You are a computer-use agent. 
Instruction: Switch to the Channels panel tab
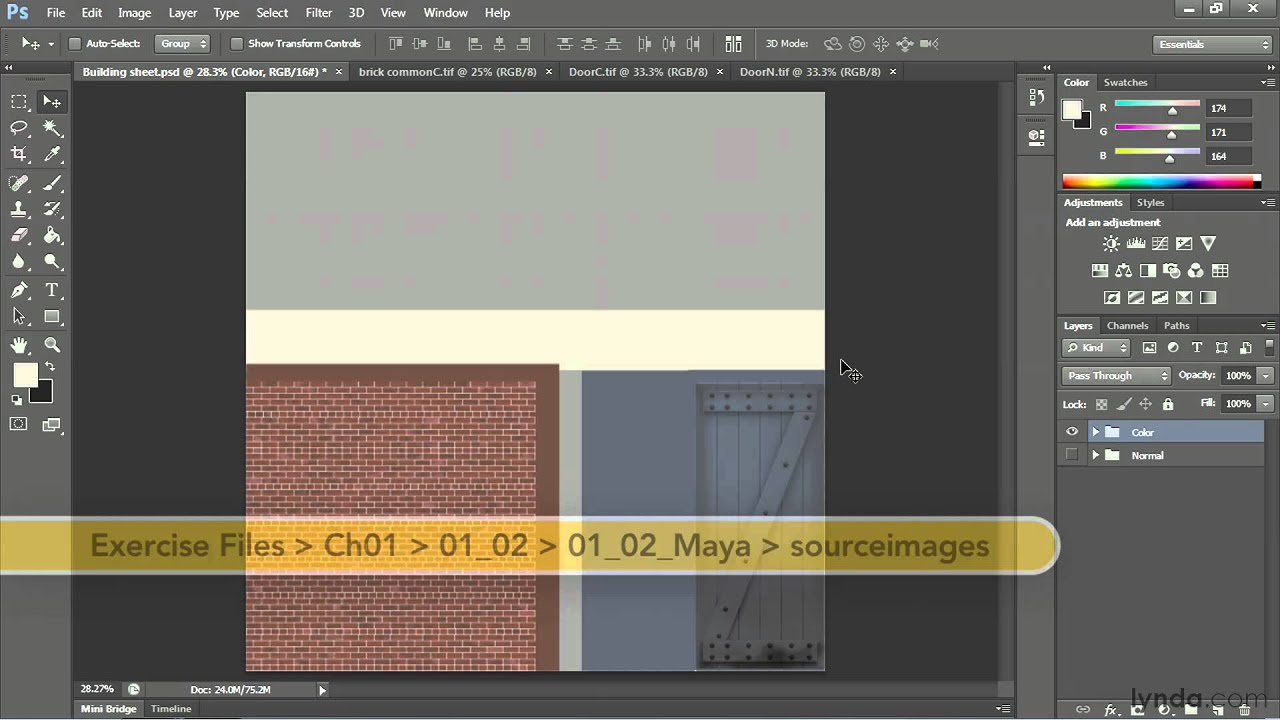[1127, 326]
